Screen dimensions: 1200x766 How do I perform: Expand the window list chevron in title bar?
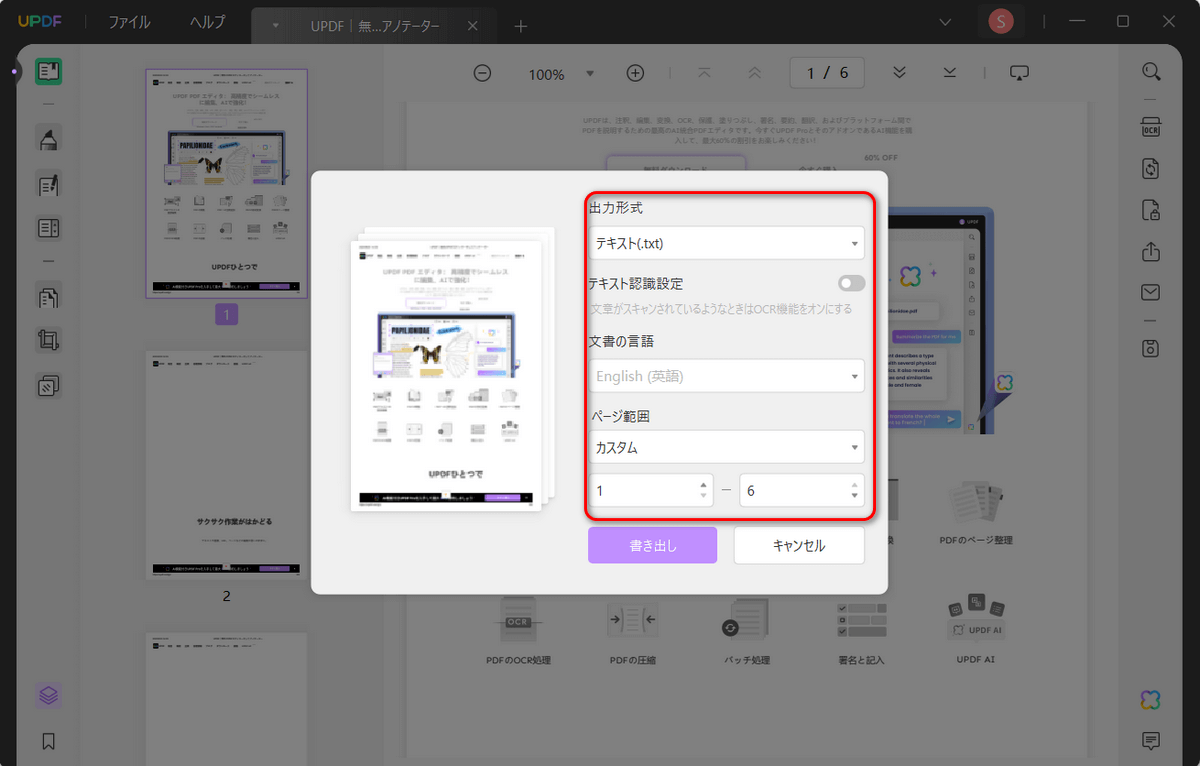pos(945,22)
